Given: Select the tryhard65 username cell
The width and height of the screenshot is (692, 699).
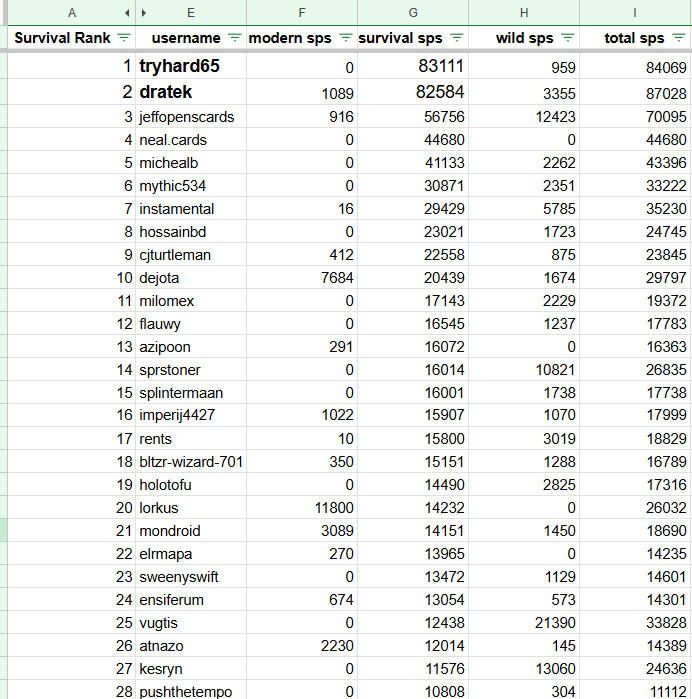Looking at the screenshot, I should click(x=191, y=66).
